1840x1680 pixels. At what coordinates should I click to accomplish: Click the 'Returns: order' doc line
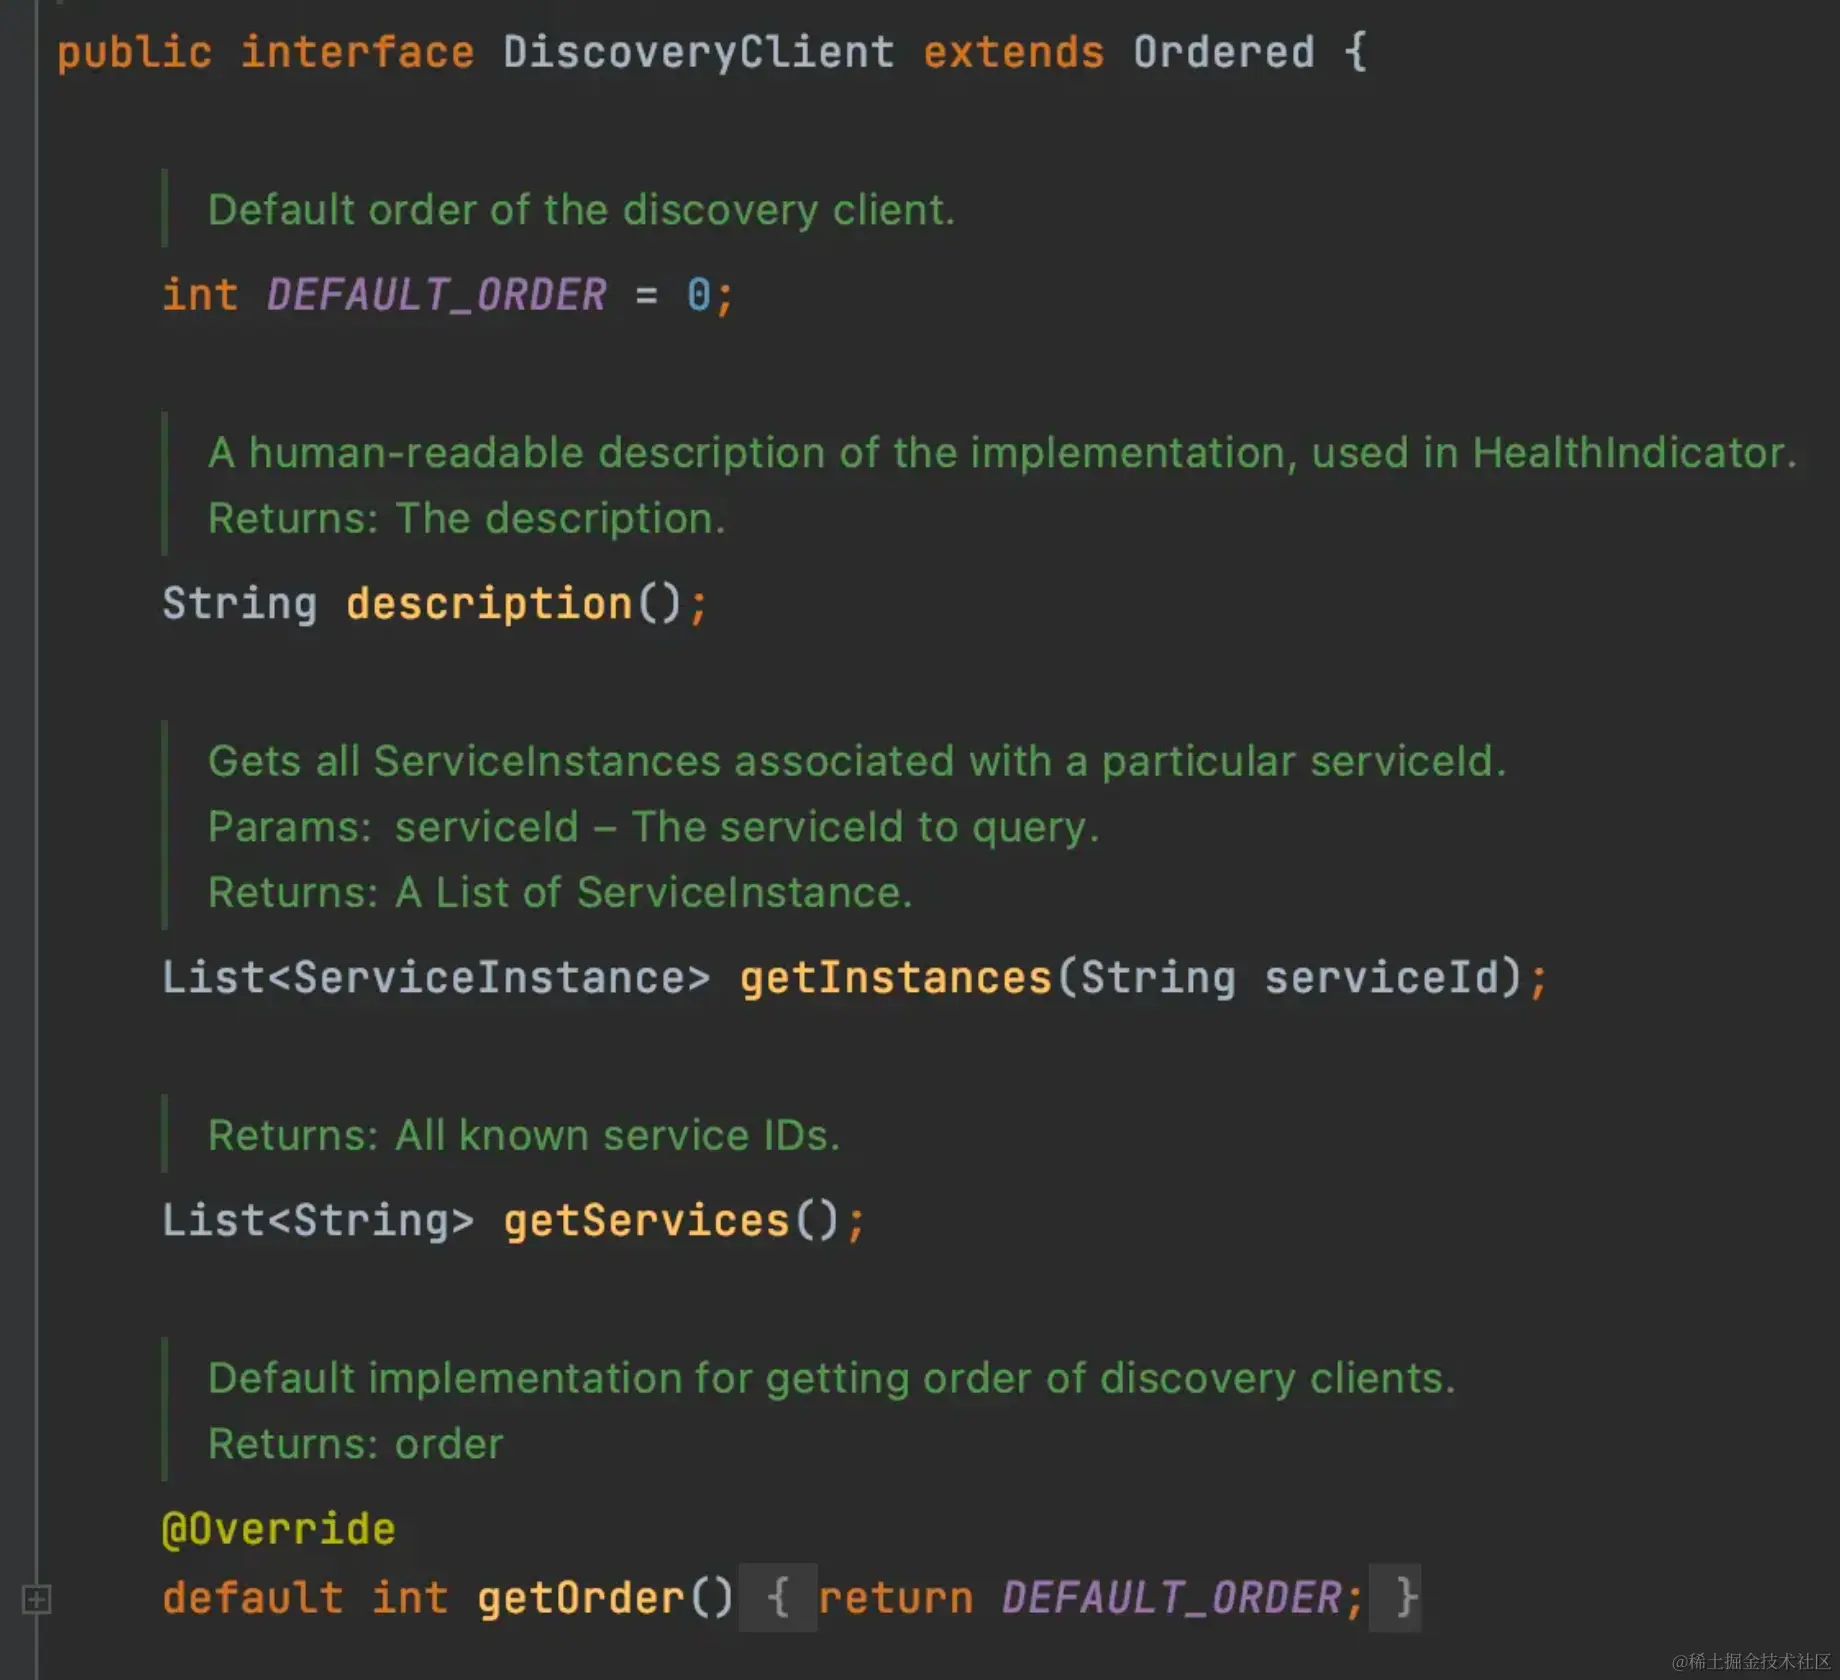coord(356,1444)
